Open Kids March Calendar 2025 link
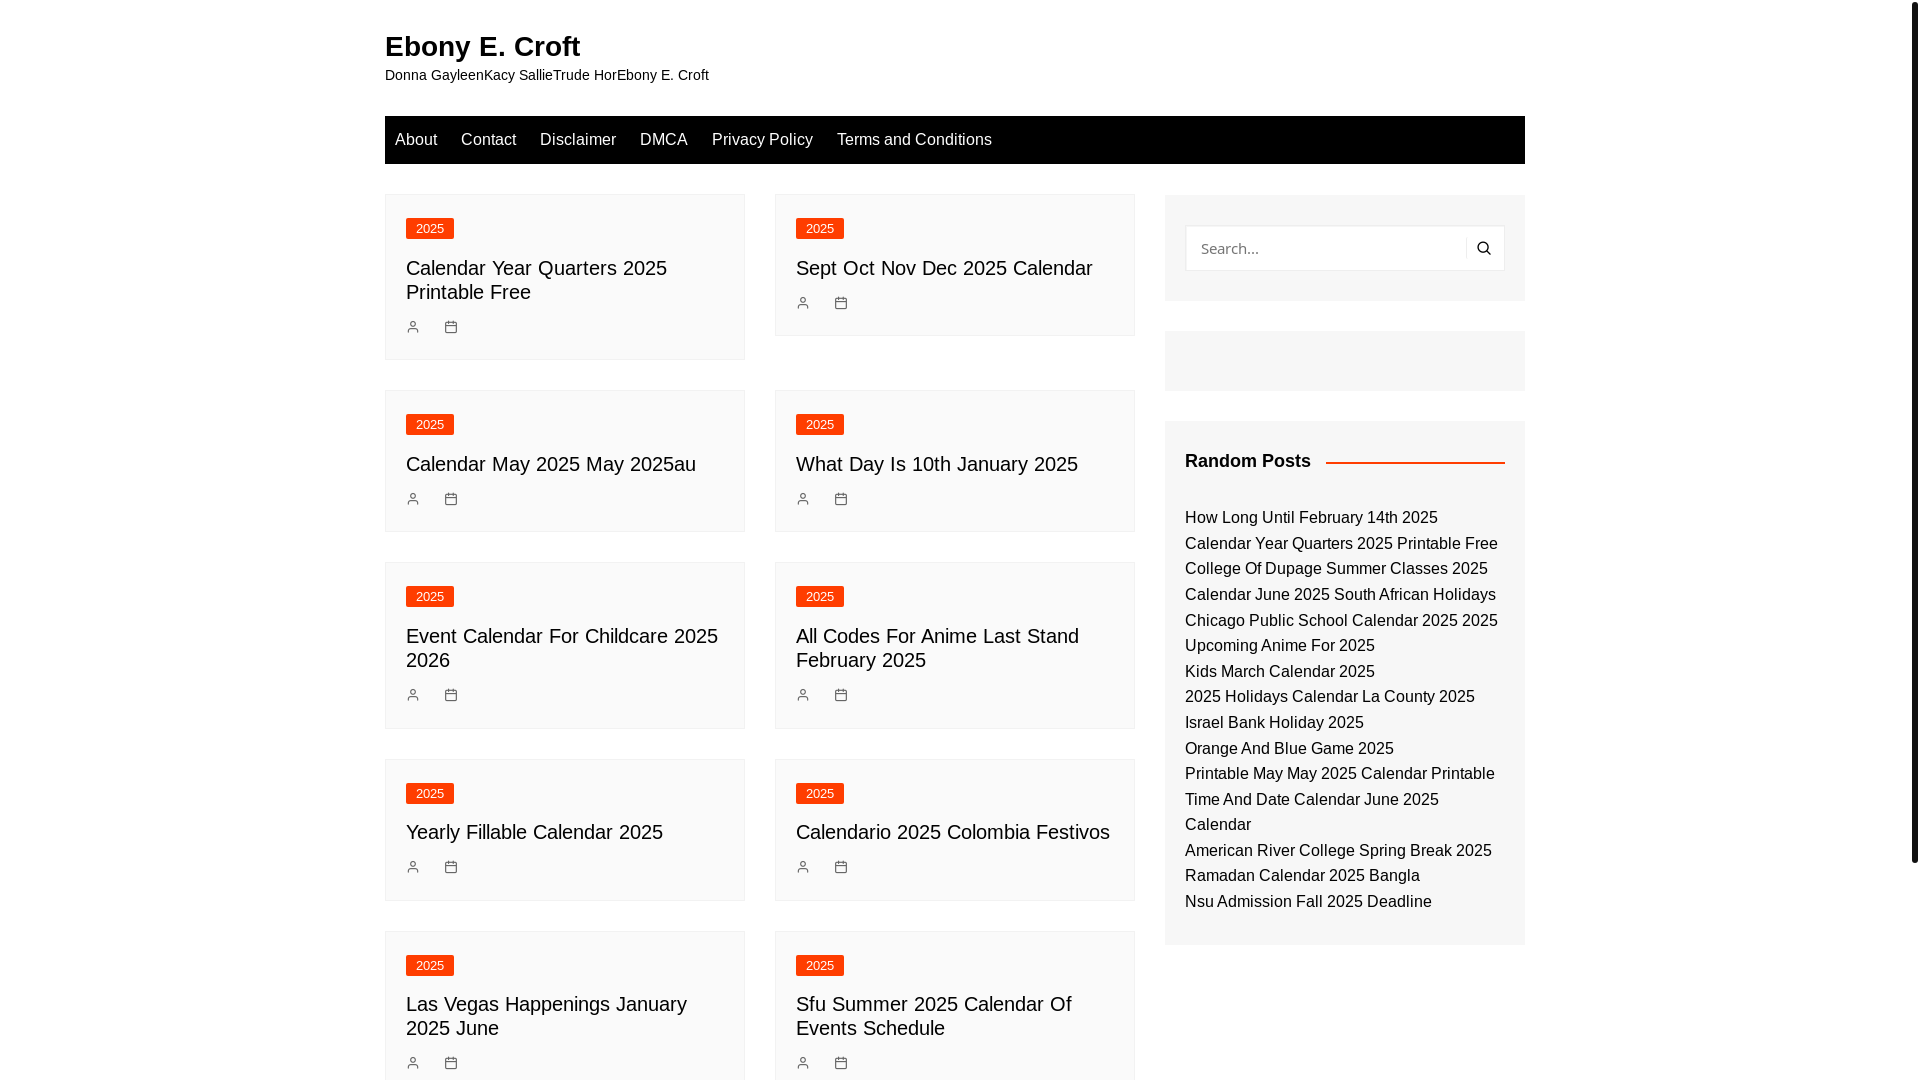1920x1080 pixels. pos(1280,672)
